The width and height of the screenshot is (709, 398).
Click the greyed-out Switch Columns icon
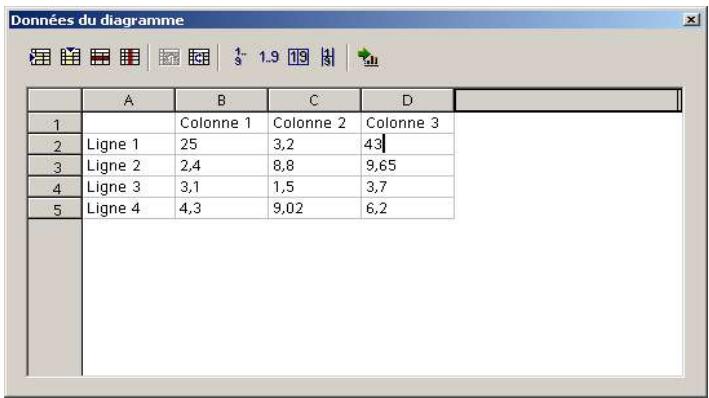coord(169,57)
